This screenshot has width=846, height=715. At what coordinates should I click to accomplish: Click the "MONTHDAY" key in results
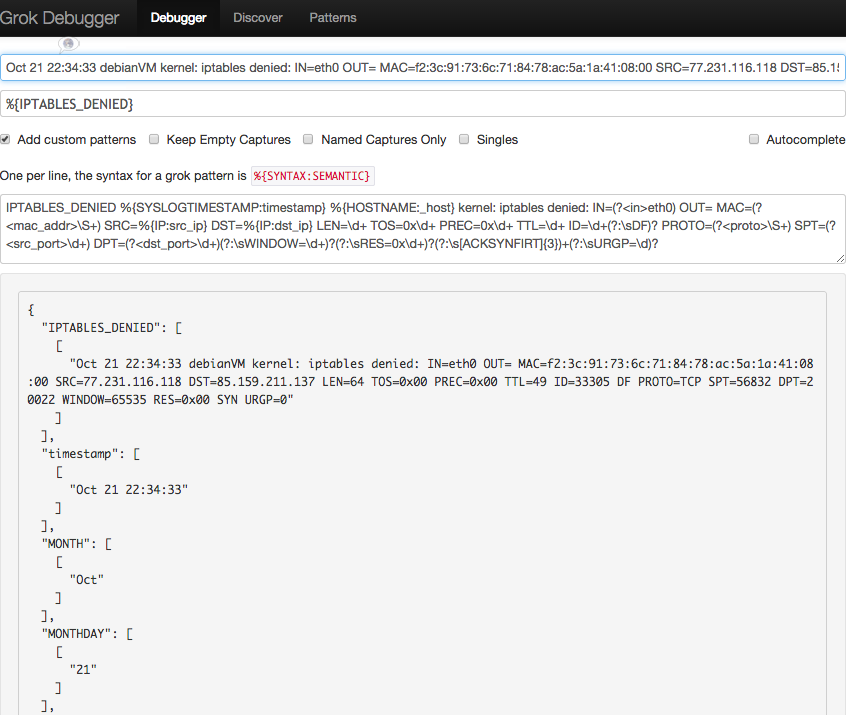pyautogui.click(x=82, y=633)
